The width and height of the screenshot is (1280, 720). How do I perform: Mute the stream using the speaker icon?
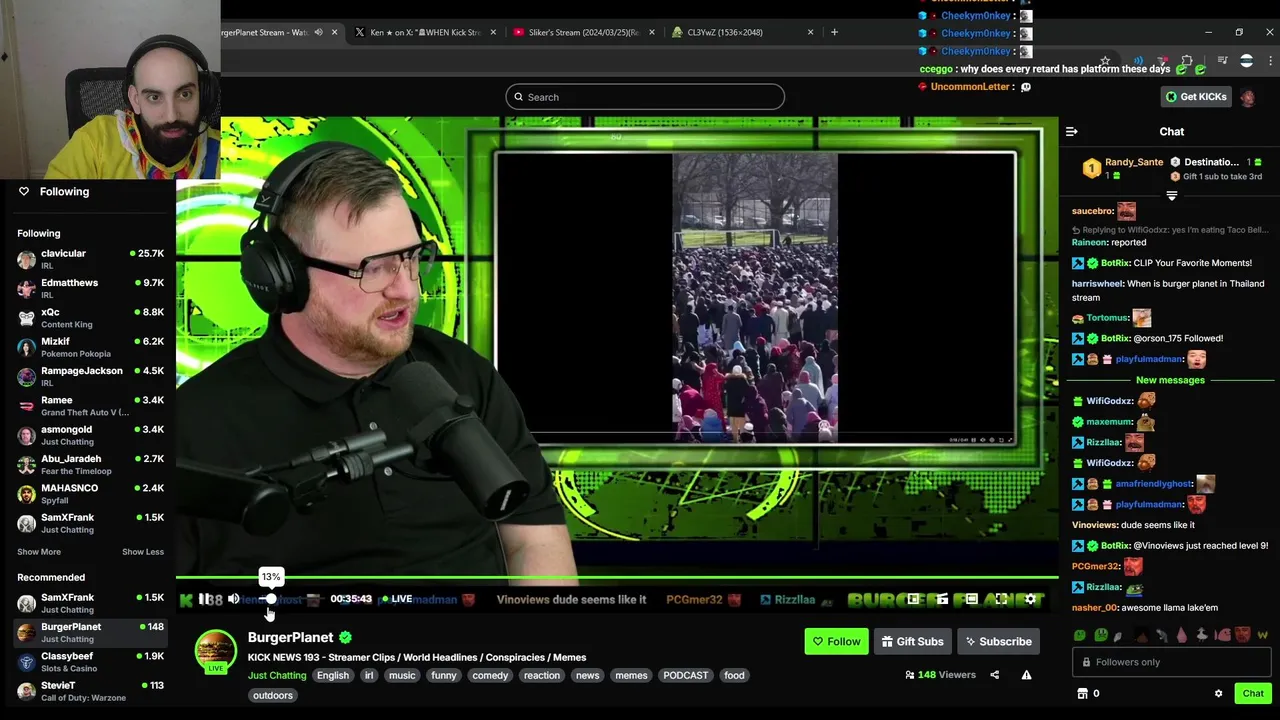tap(233, 599)
